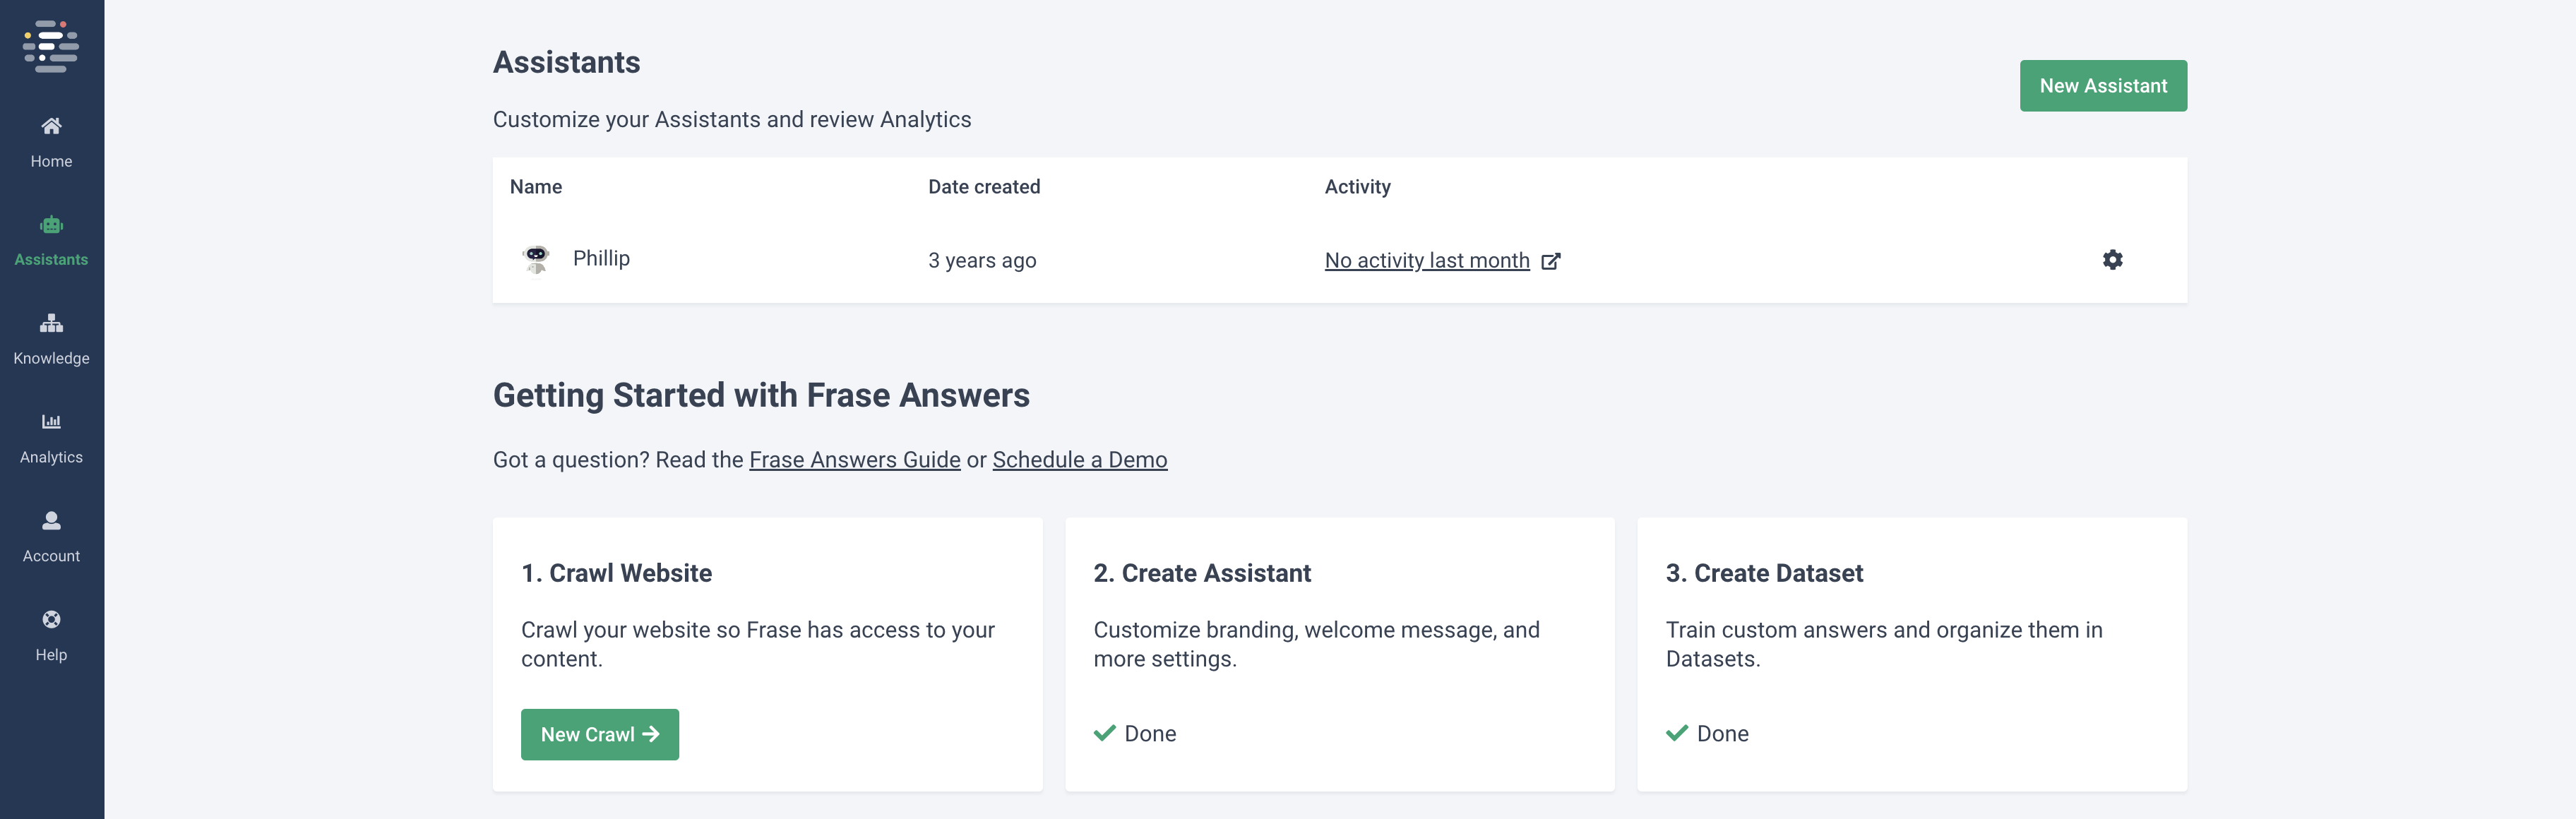Viewport: 2576px width, 819px height.
Task: Open the Help lifebuoy icon
Action: (51, 619)
